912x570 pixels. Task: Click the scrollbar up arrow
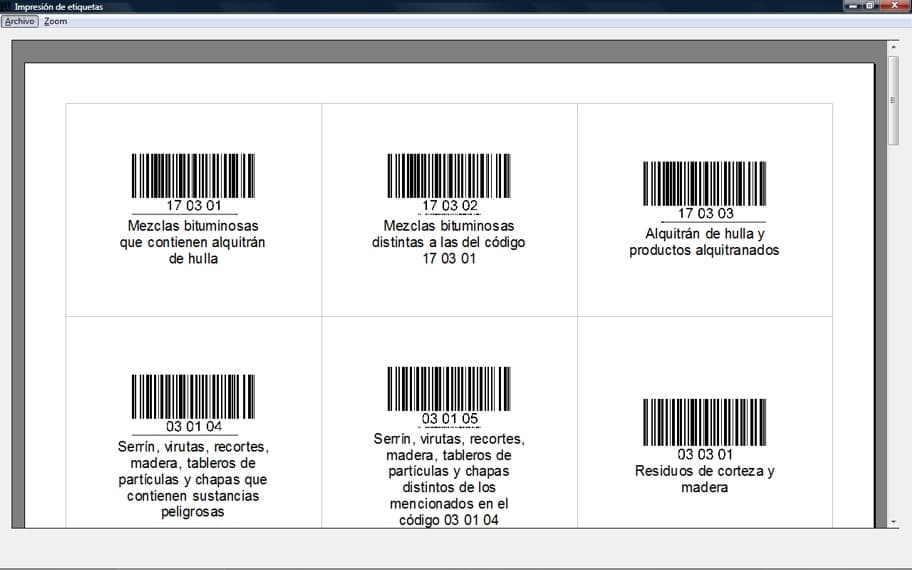click(x=893, y=47)
